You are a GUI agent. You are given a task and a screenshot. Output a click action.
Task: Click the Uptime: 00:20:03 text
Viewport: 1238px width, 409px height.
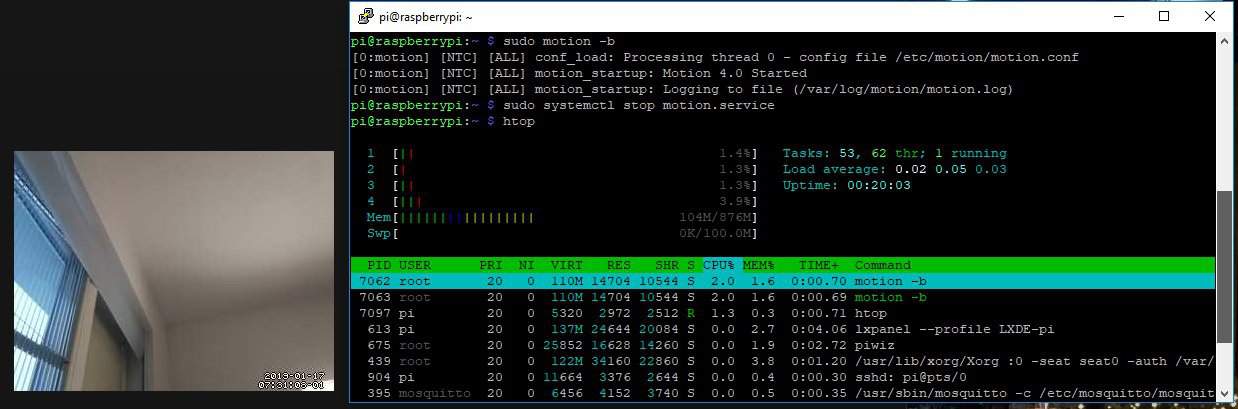(846, 185)
